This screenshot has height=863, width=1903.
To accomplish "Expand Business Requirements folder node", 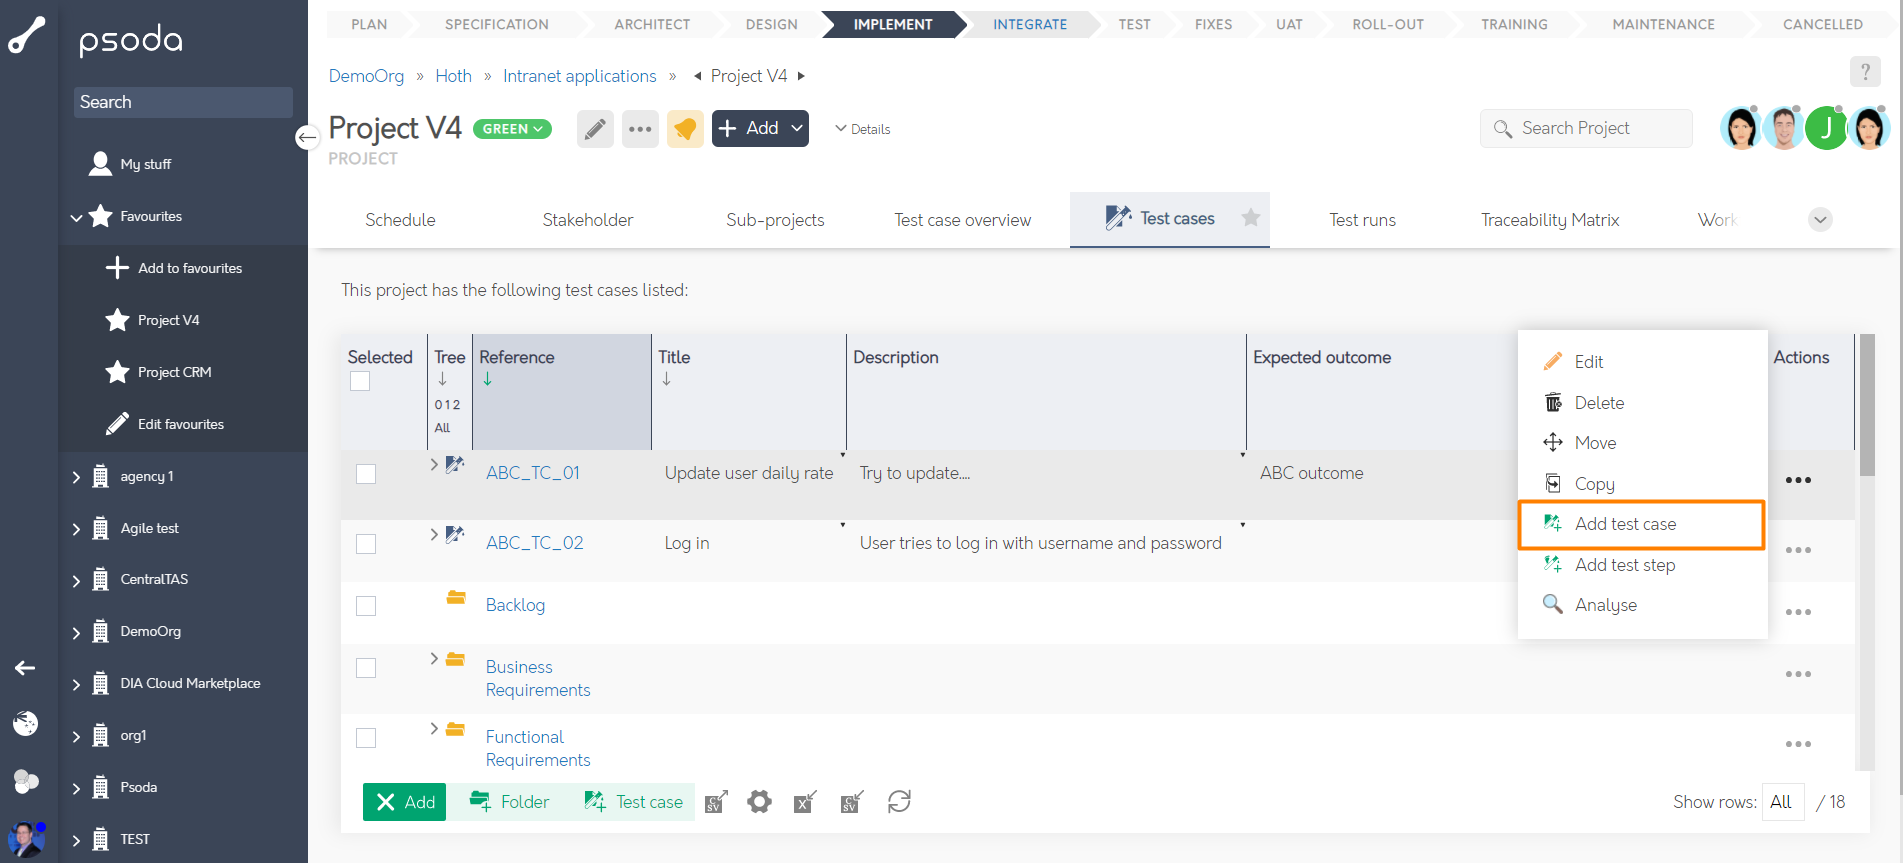I will (434, 658).
